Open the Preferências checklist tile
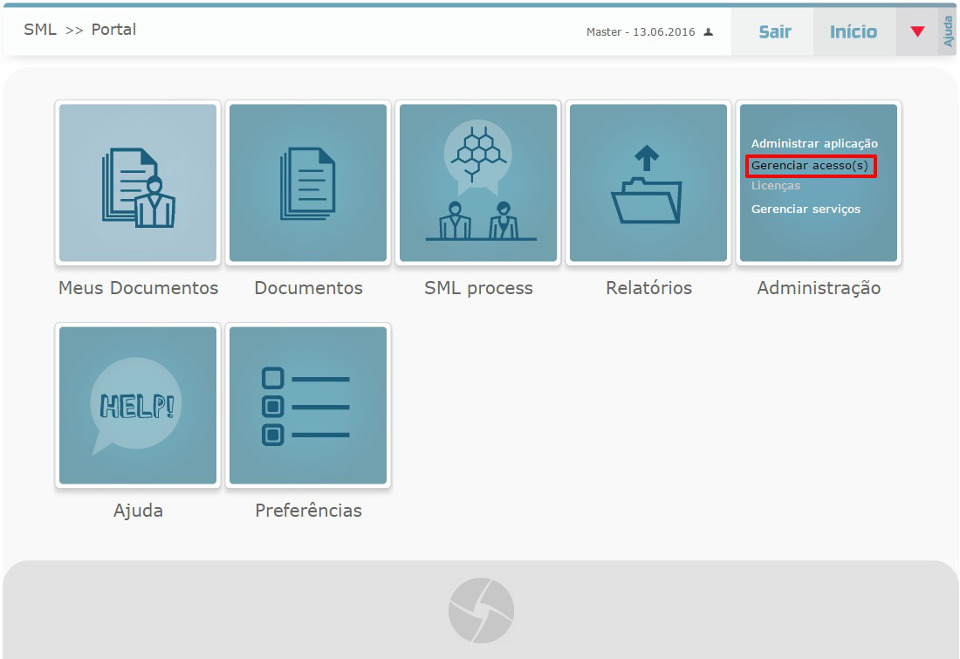 point(307,405)
